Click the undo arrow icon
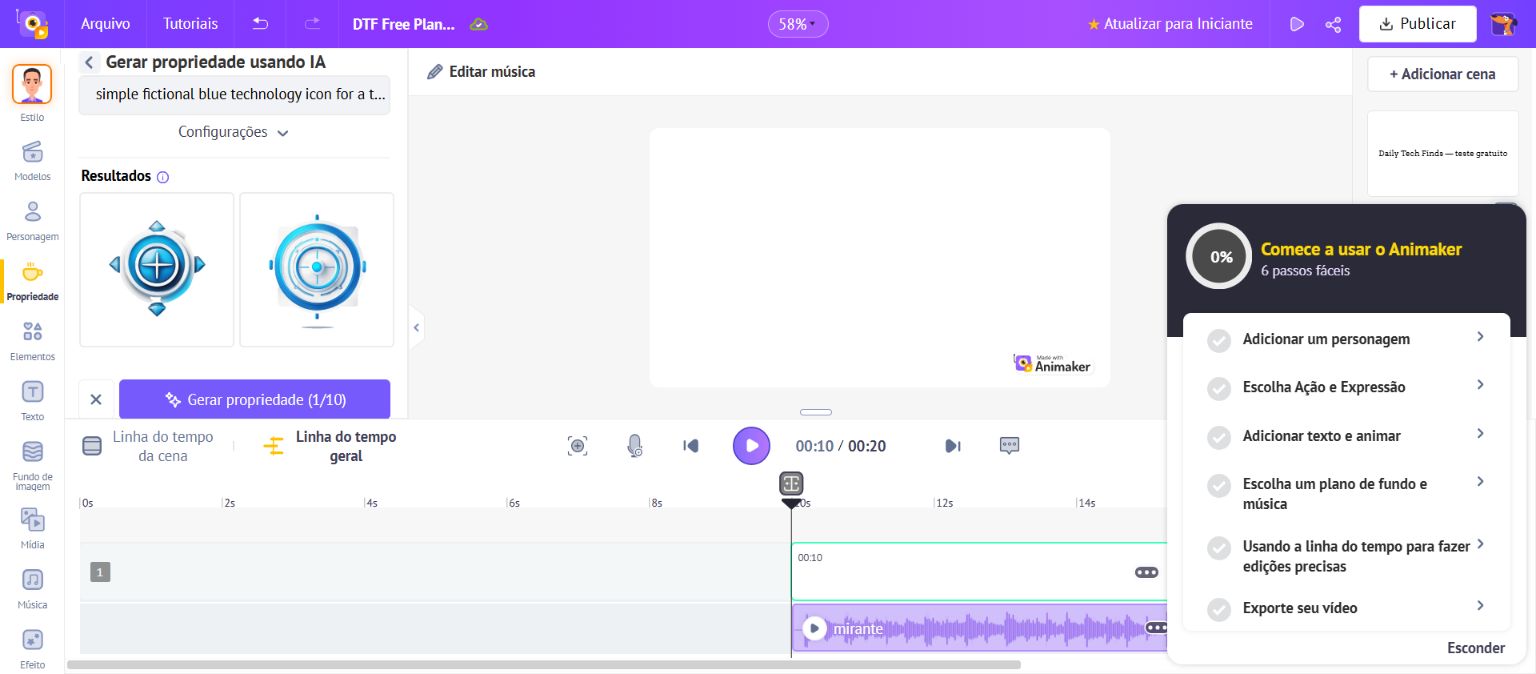Image resolution: width=1536 pixels, height=674 pixels. click(260, 24)
